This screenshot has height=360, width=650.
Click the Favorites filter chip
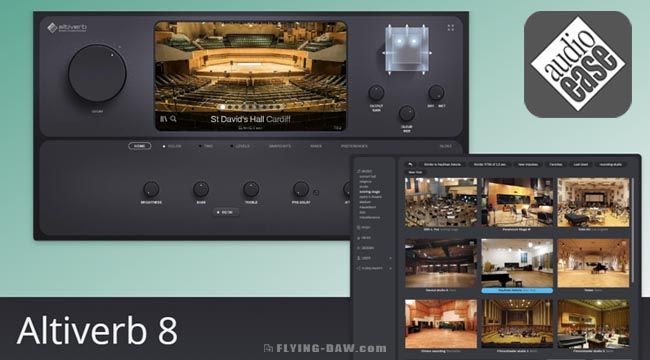pyautogui.click(x=556, y=165)
